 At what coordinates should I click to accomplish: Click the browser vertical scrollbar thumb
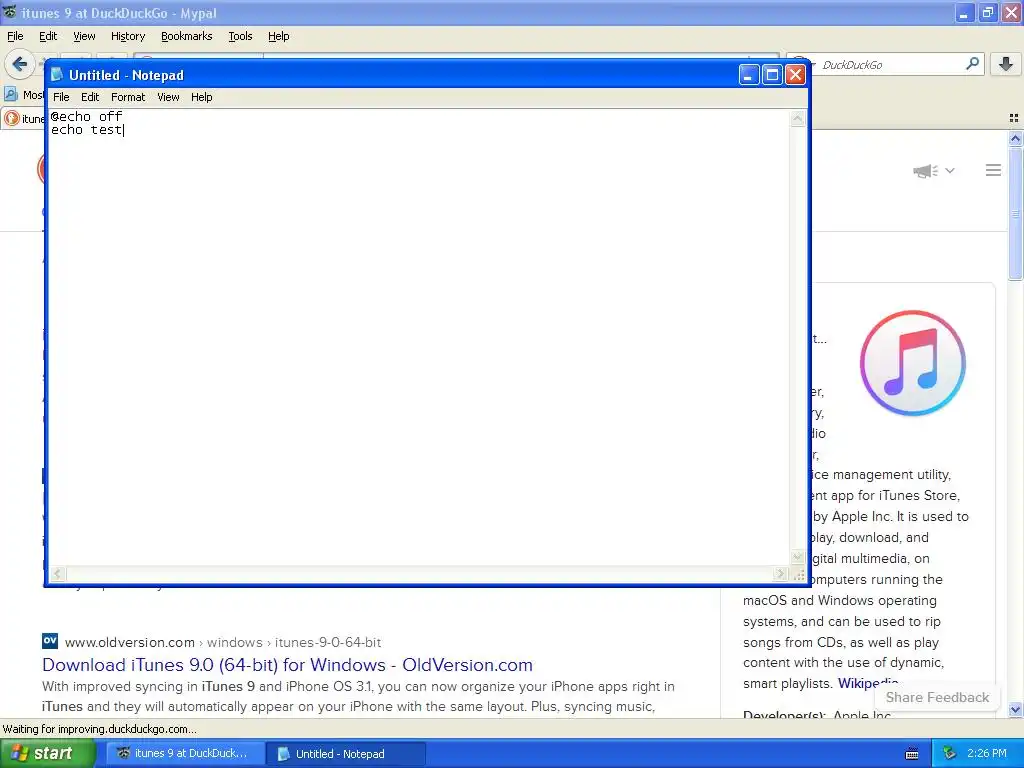pos(1016,214)
